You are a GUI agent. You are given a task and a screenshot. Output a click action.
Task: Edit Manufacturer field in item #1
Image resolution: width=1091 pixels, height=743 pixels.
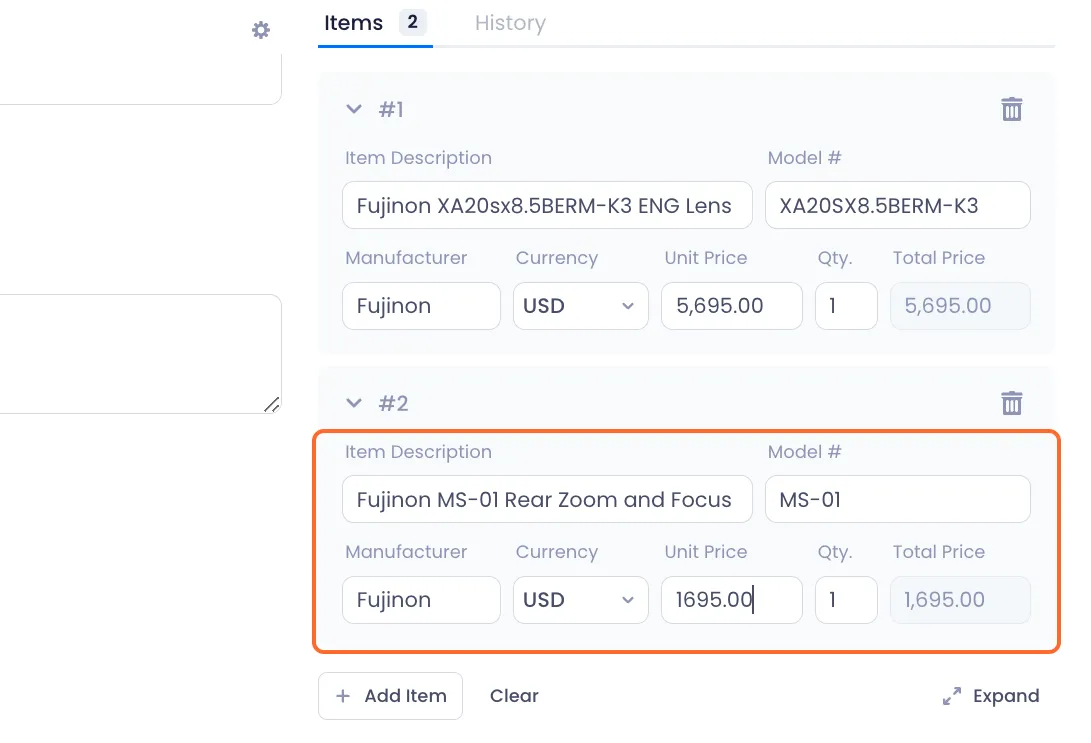pos(421,305)
